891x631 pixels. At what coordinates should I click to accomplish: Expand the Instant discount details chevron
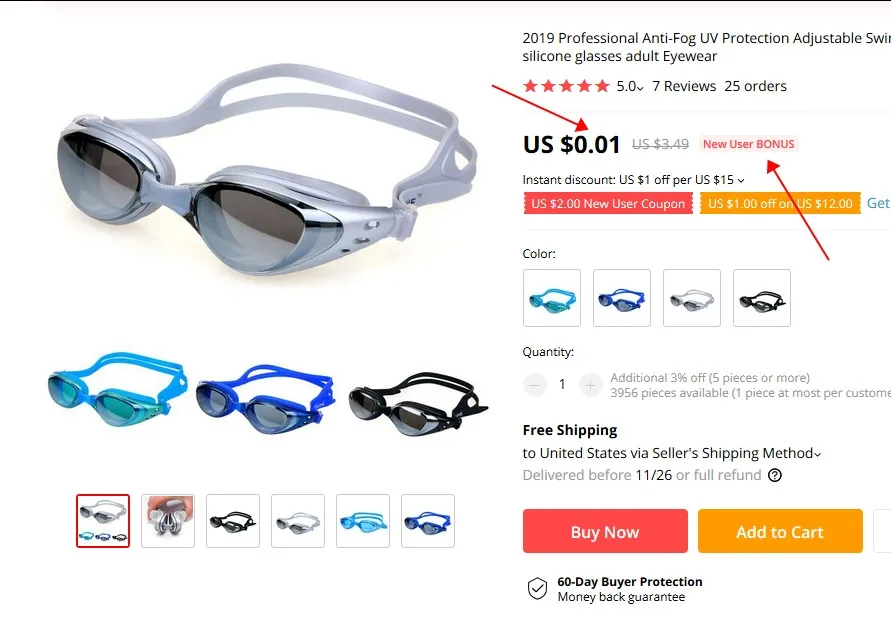click(741, 180)
